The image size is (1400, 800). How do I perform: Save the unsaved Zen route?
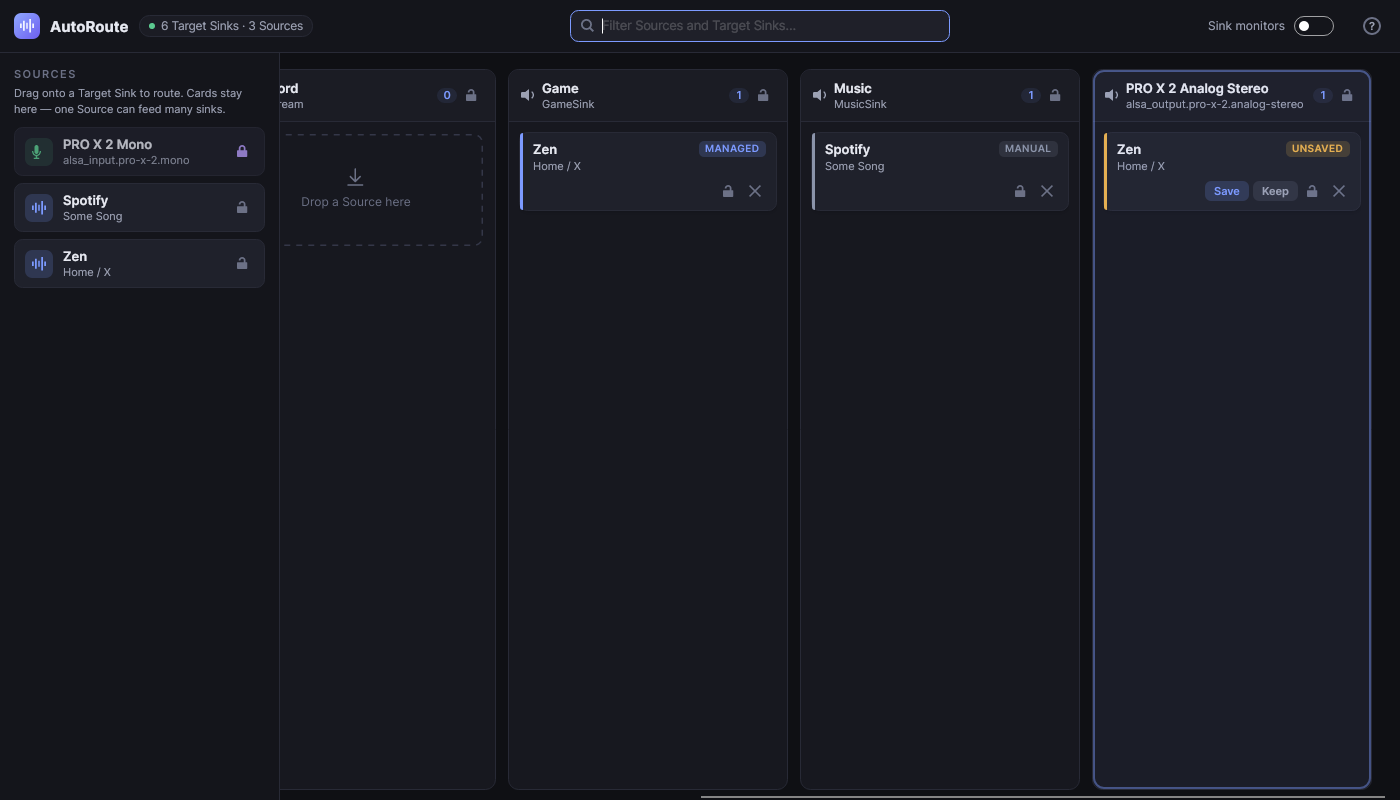[x=1227, y=191]
